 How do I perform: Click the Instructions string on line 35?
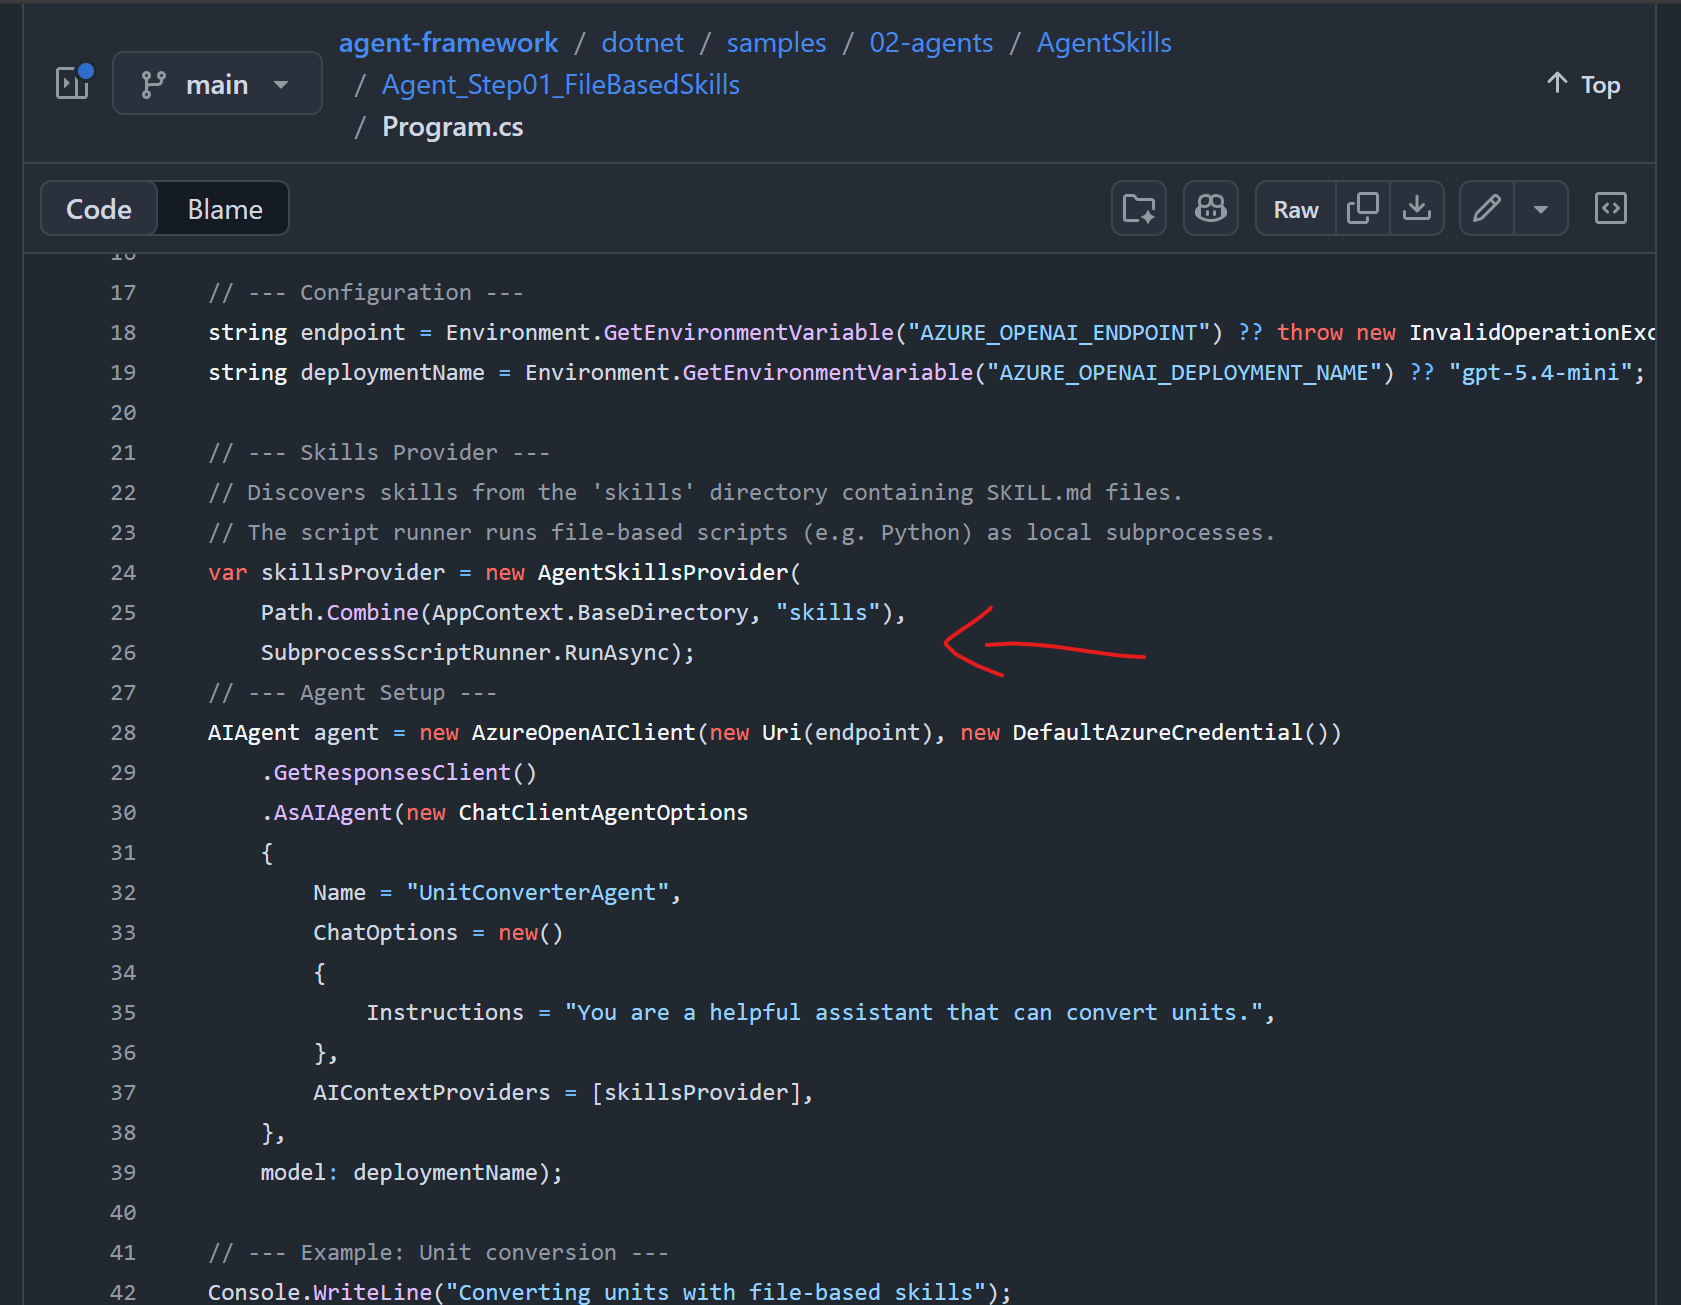point(914,1012)
